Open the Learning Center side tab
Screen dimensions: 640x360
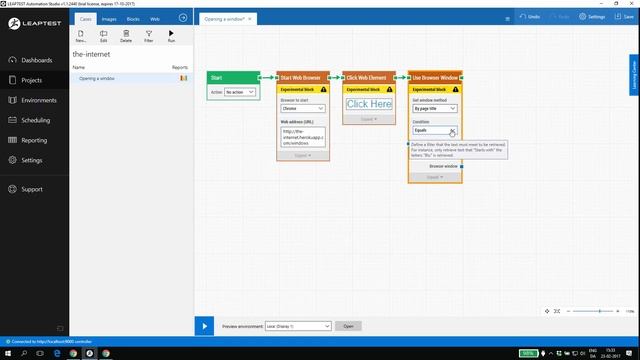point(634,75)
